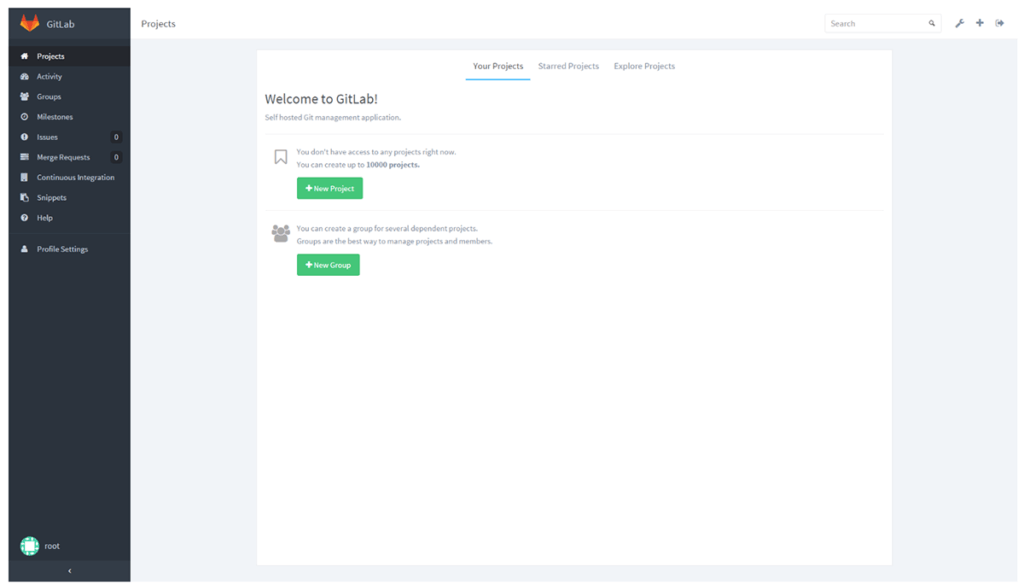Open Projects in the sidebar
The height and width of the screenshot is (585, 1024).
coord(69,56)
